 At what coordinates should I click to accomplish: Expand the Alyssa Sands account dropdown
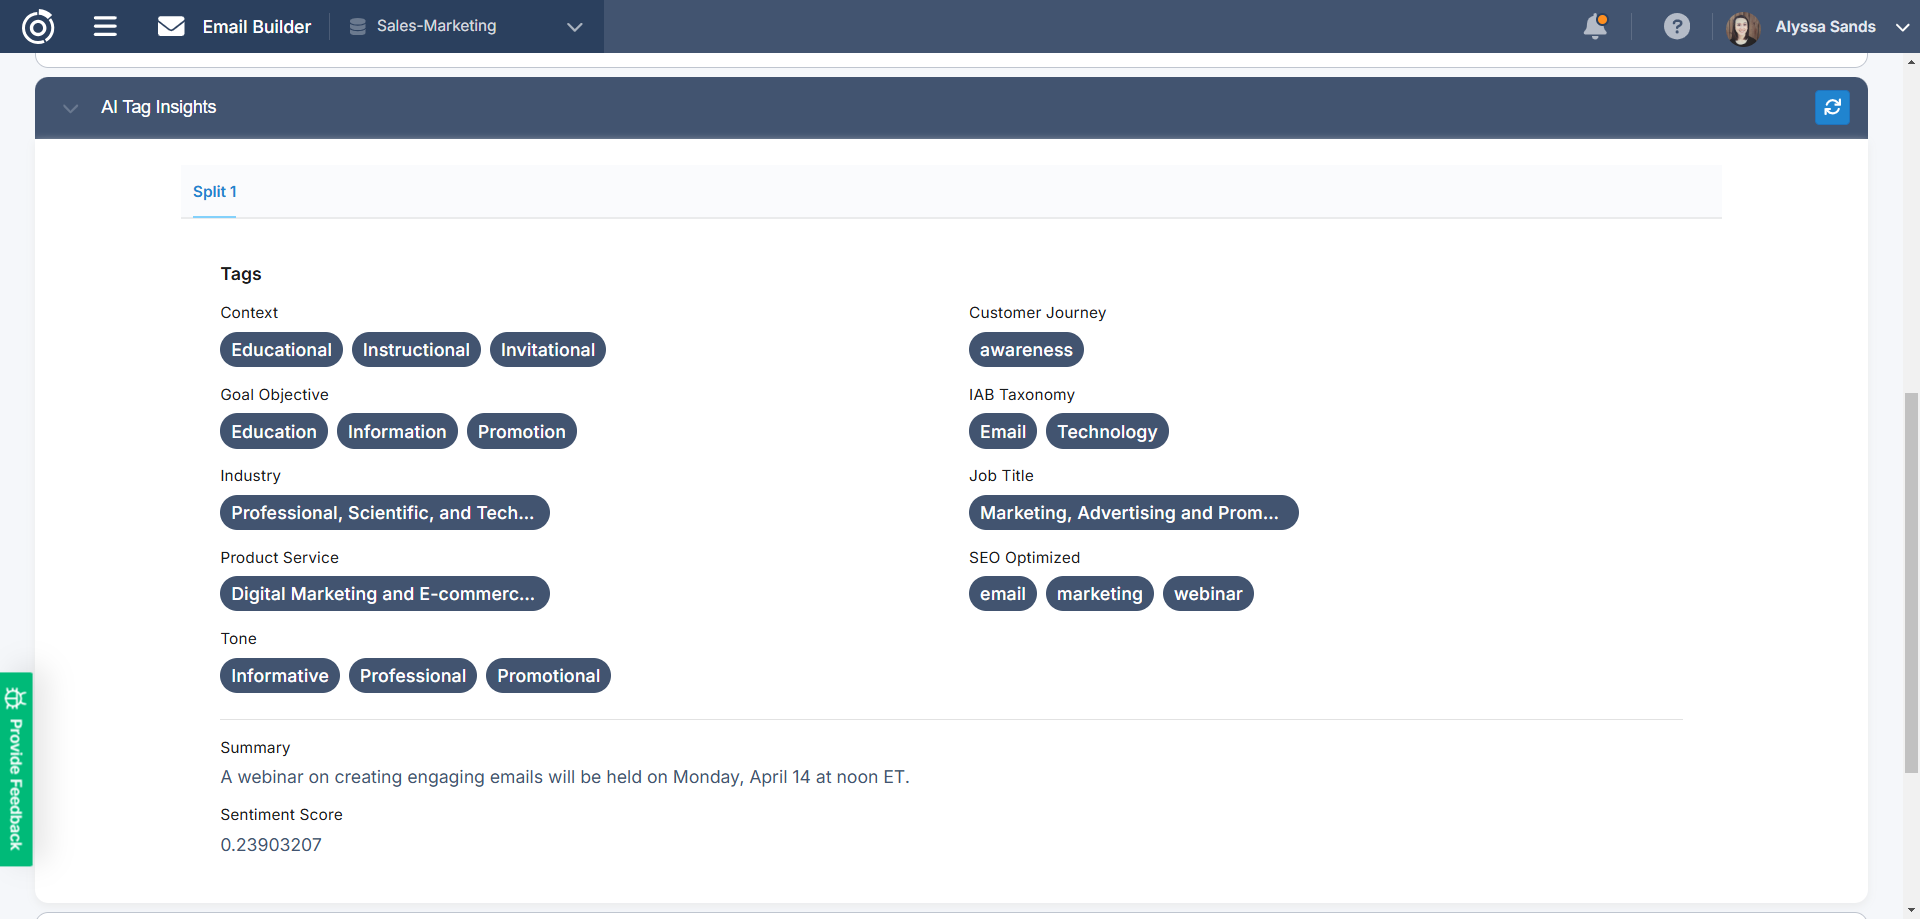[x=1903, y=27]
